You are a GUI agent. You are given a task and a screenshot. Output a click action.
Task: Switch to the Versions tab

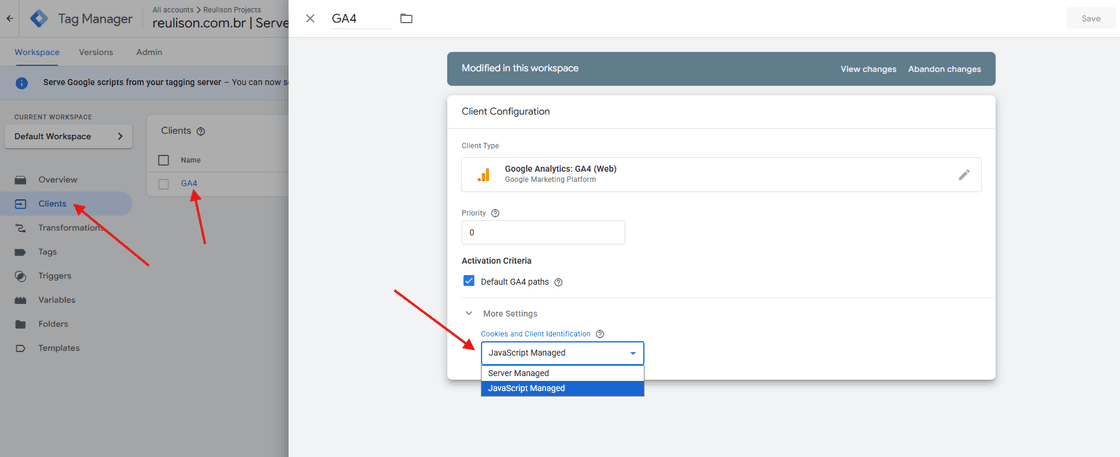pos(96,52)
